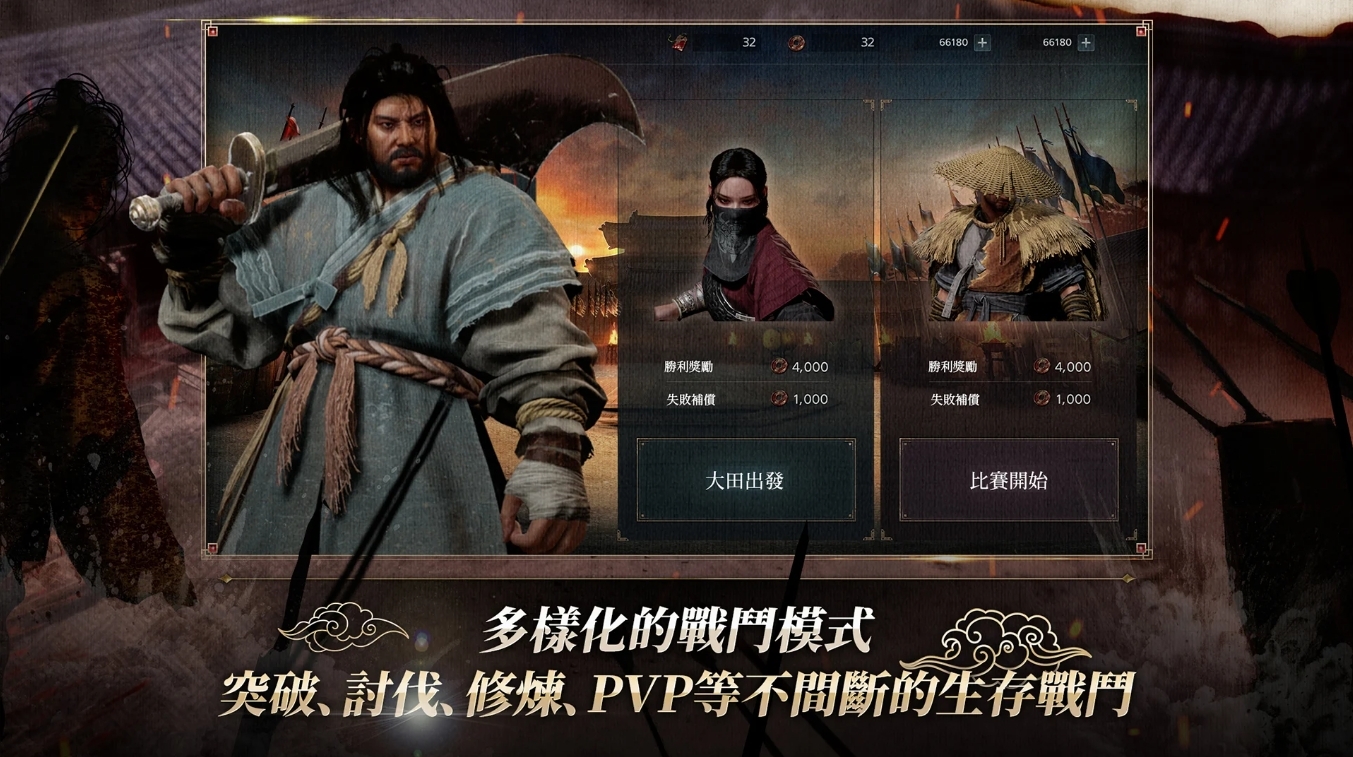Viewport: 1353px width, 757px height.
Task: Click the 1,000 defeat coin icon under masked woman
Action: coord(779,399)
